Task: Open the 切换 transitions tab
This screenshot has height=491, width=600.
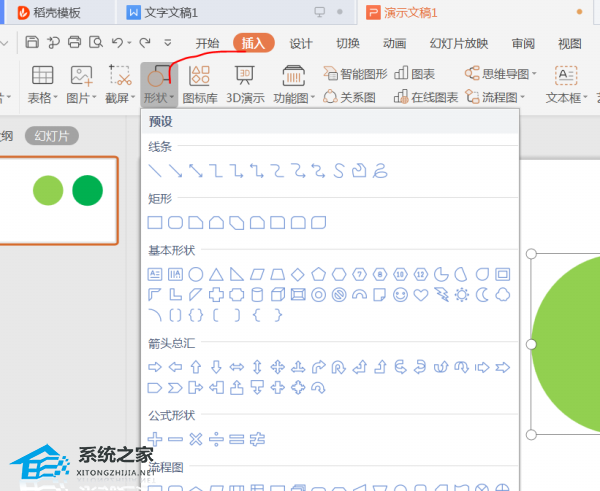Action: pyautogui.click(x=348, y=43)
